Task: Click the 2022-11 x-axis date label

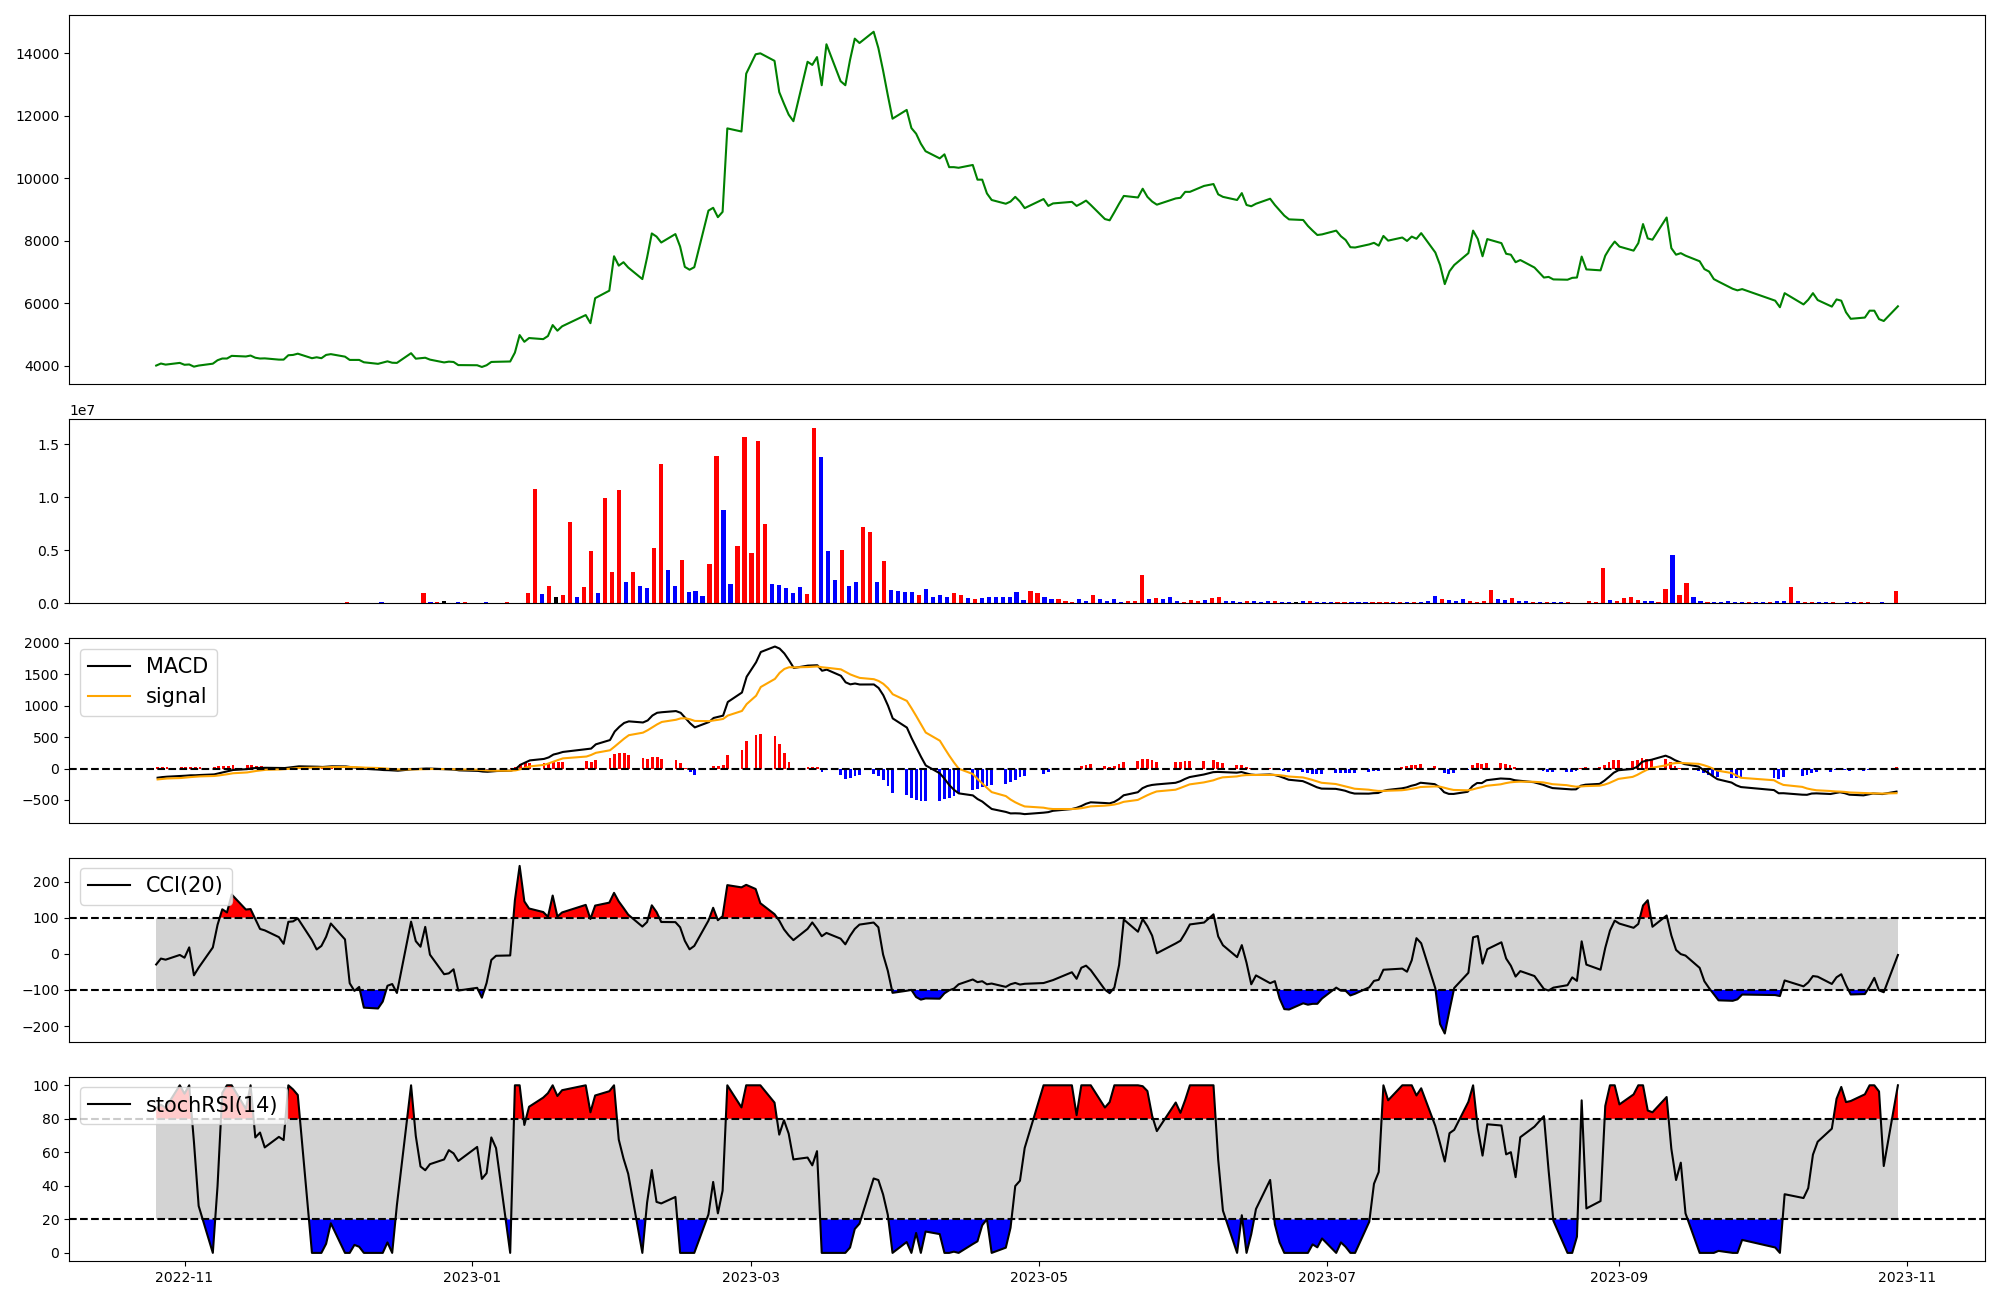Action: coord(185,1277)
